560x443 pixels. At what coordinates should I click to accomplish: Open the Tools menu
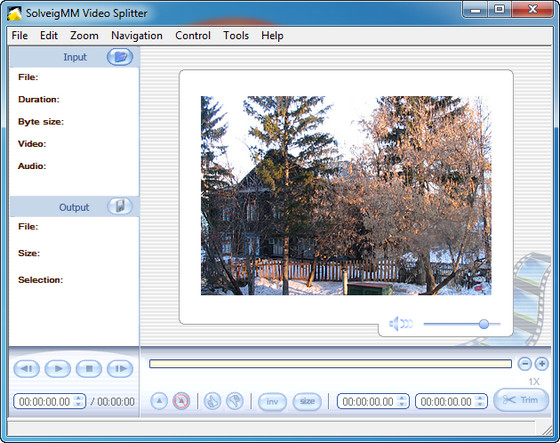click(x=236, y=35)
